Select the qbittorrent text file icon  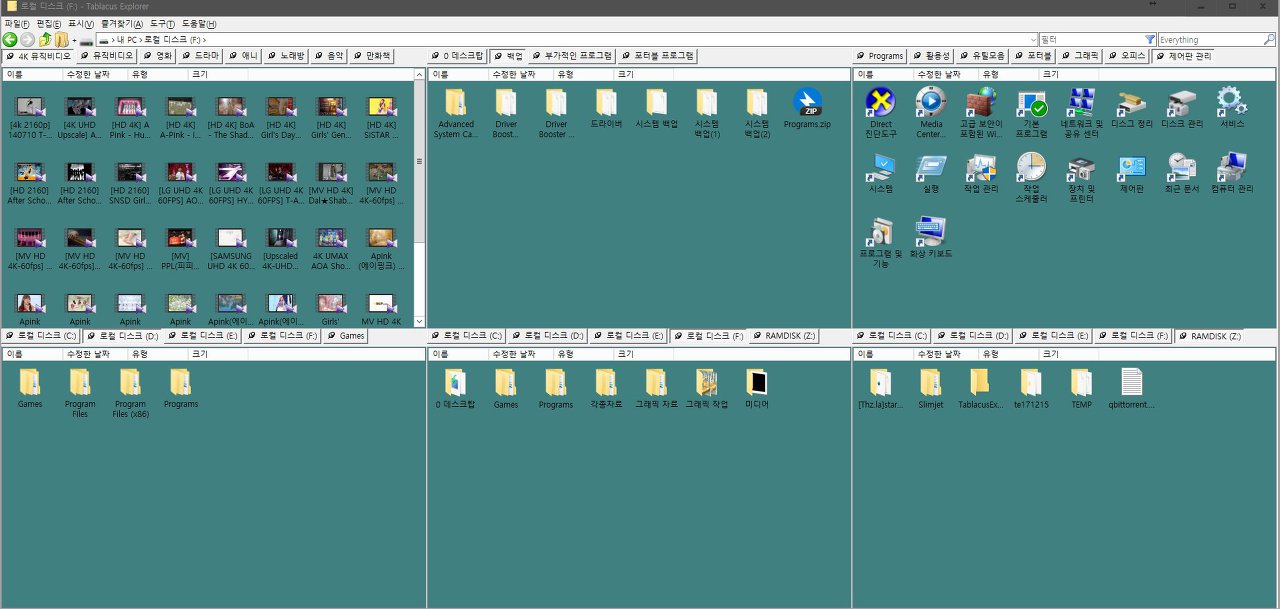click(x=1131, y=382)
